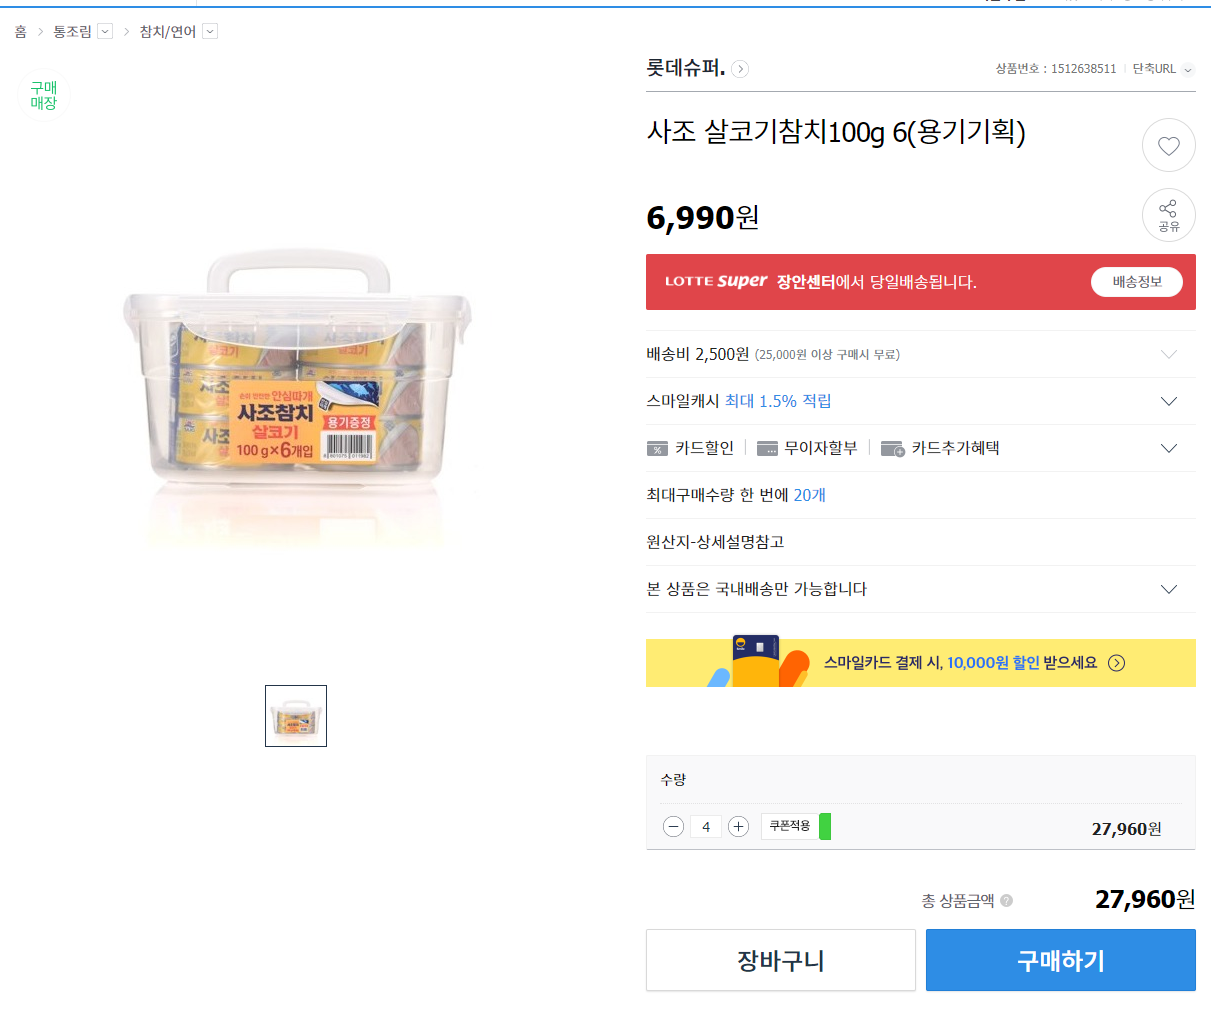
Task: Expand the 국내배송만 가능 notice
Action: coord(1168,589)
